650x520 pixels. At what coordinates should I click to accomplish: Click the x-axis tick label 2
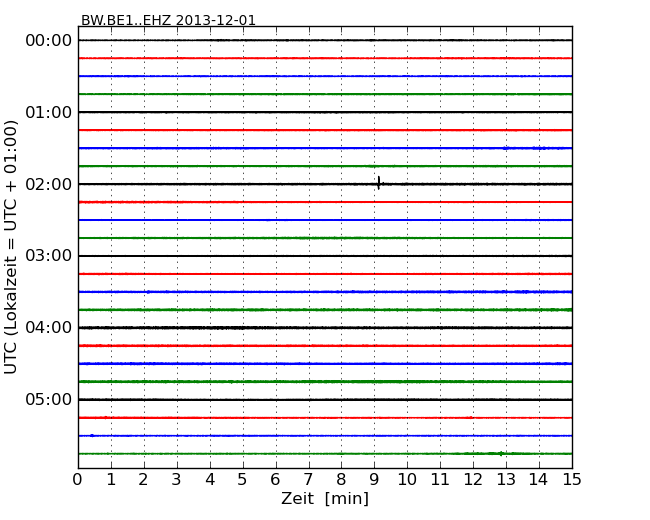[143, 480]
